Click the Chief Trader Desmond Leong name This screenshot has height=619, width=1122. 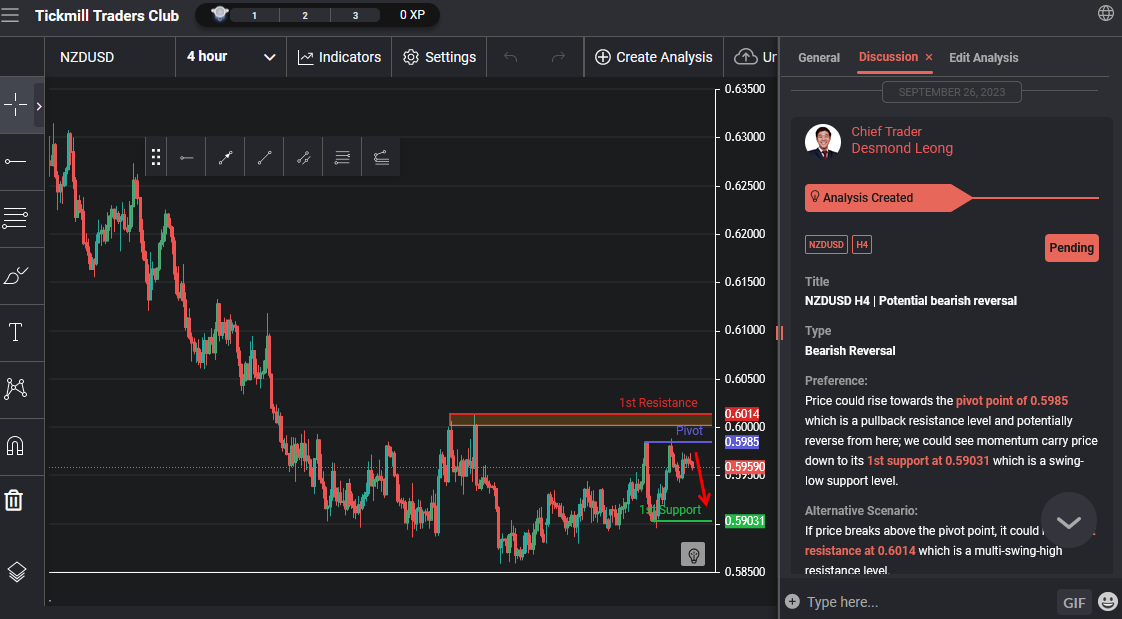(x=902, y=140)
